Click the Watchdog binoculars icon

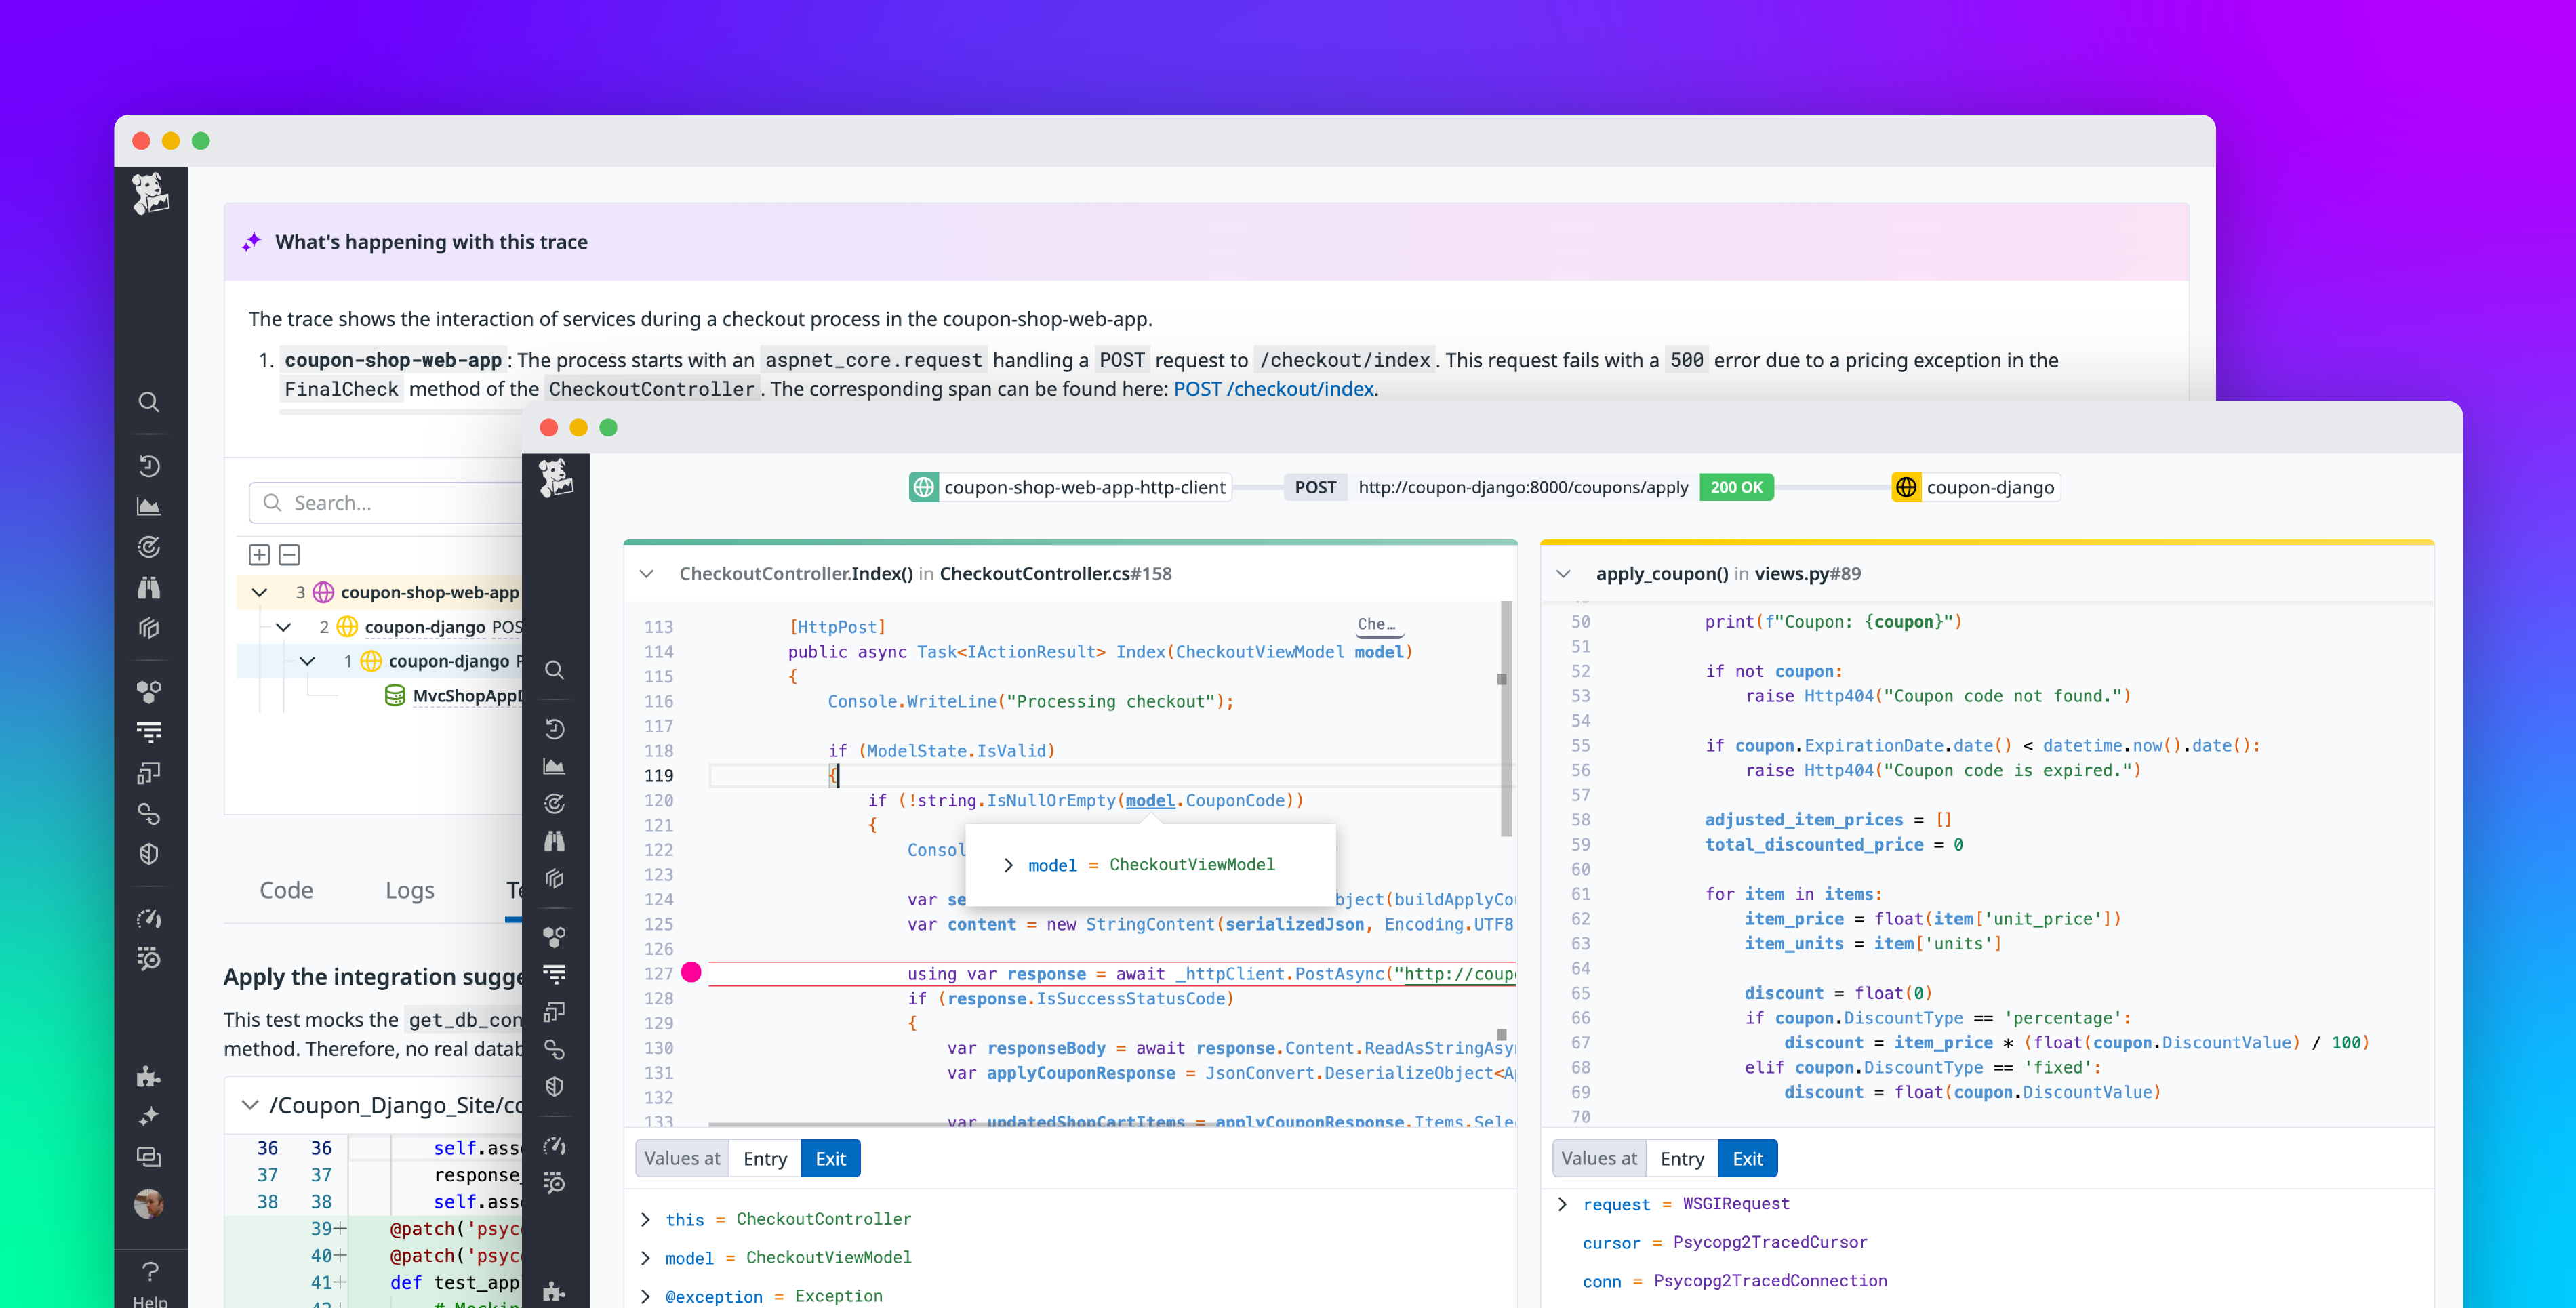tap(150, 587)
